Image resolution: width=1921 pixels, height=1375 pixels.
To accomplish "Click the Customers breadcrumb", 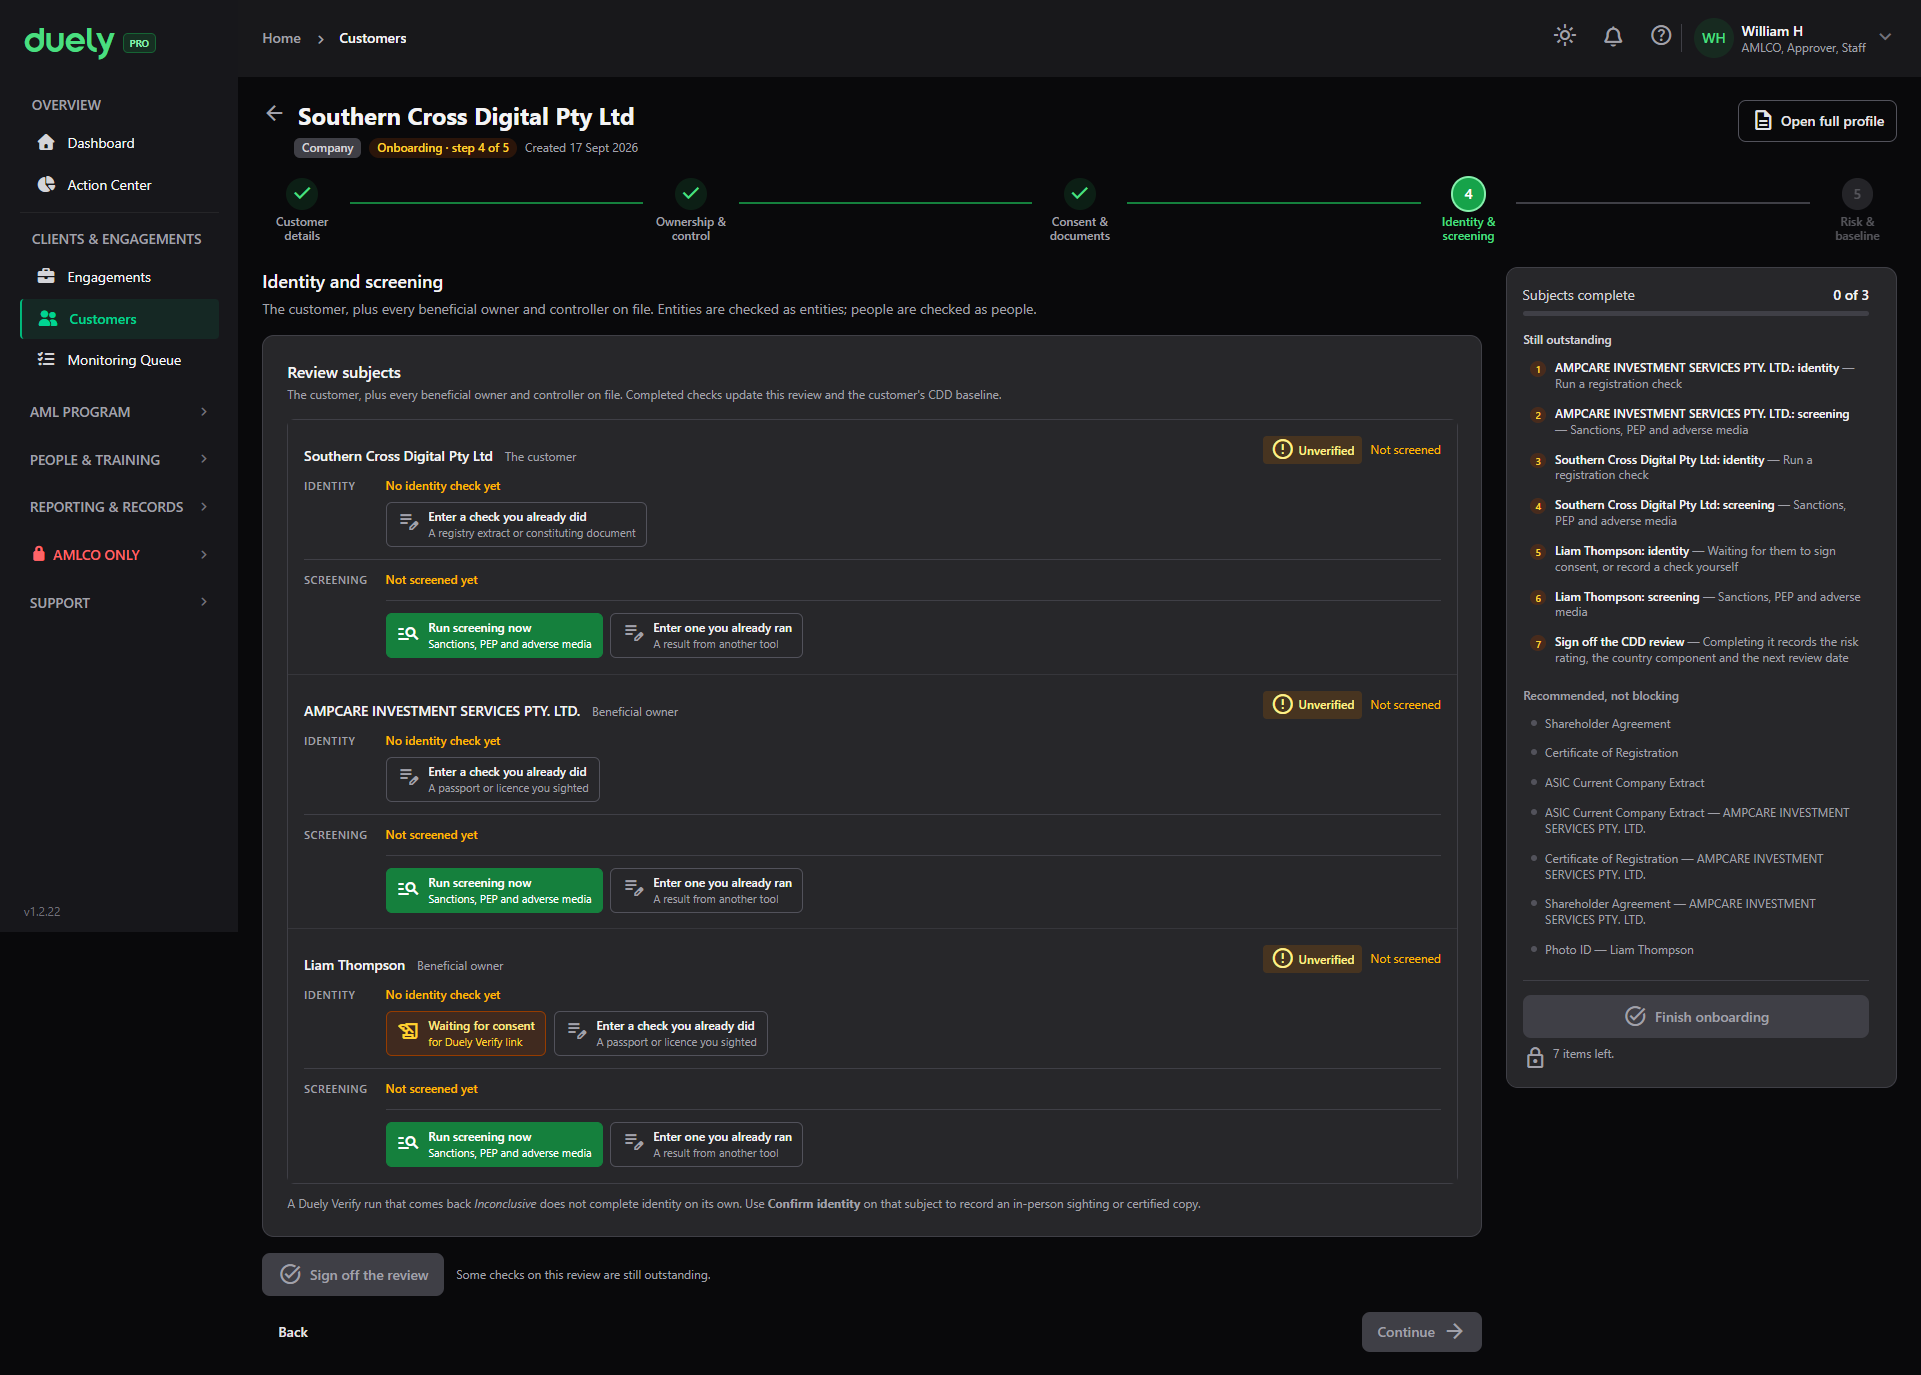I will tap(372, 38).
